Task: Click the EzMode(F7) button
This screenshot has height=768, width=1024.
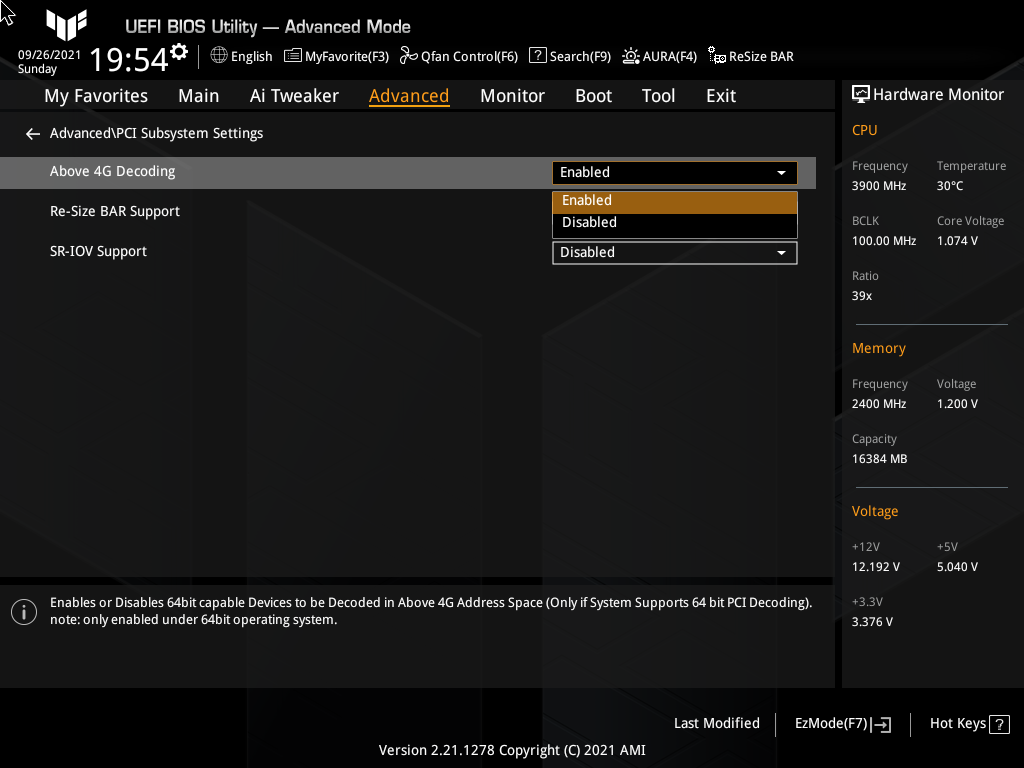Action: 841,723
